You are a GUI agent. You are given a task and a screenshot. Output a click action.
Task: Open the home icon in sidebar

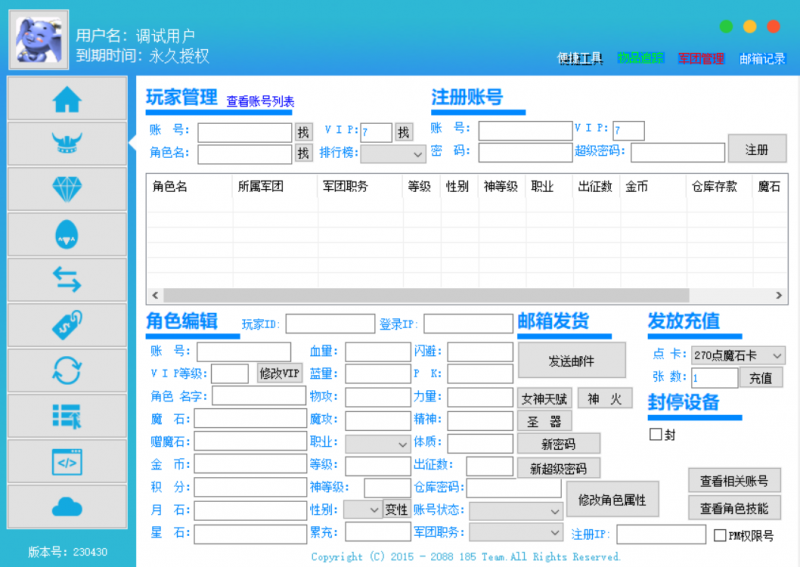click(x=67, y=99)
